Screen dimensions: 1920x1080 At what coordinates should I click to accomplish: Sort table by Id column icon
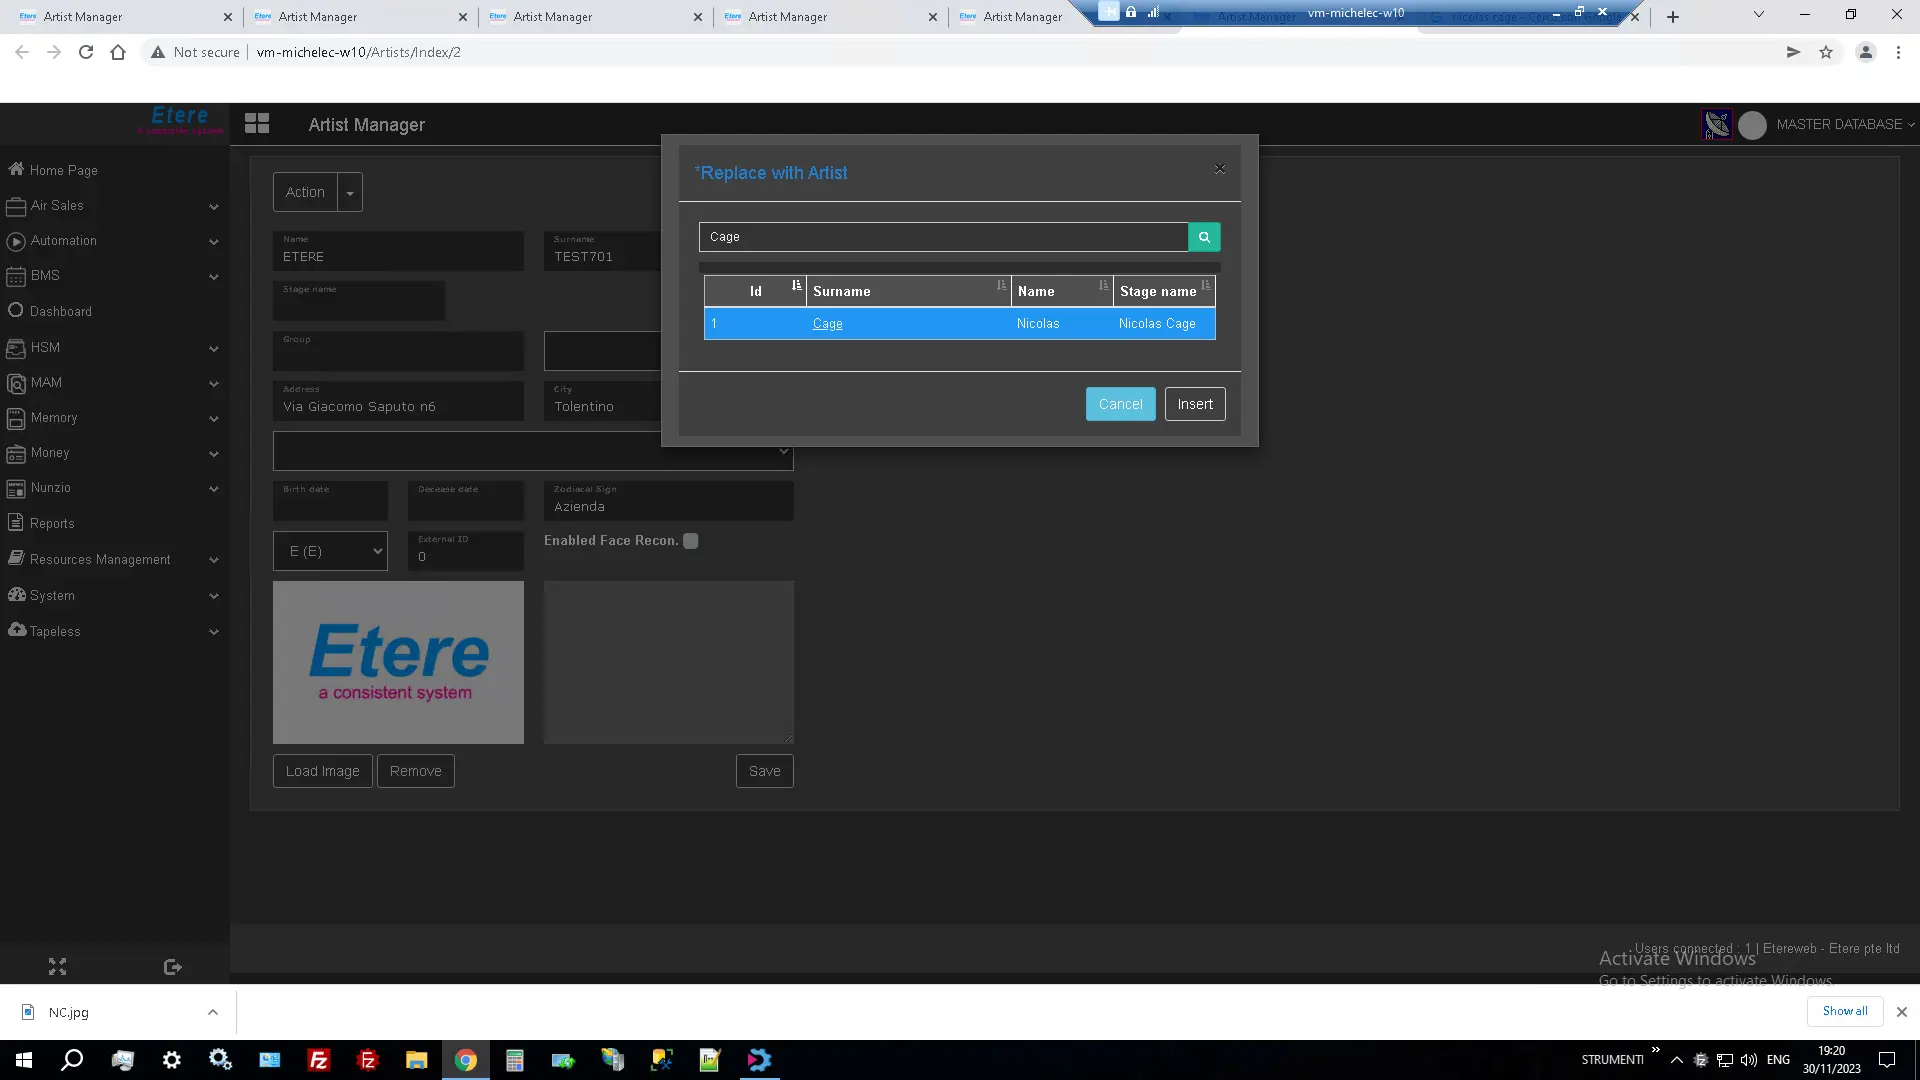796,286
